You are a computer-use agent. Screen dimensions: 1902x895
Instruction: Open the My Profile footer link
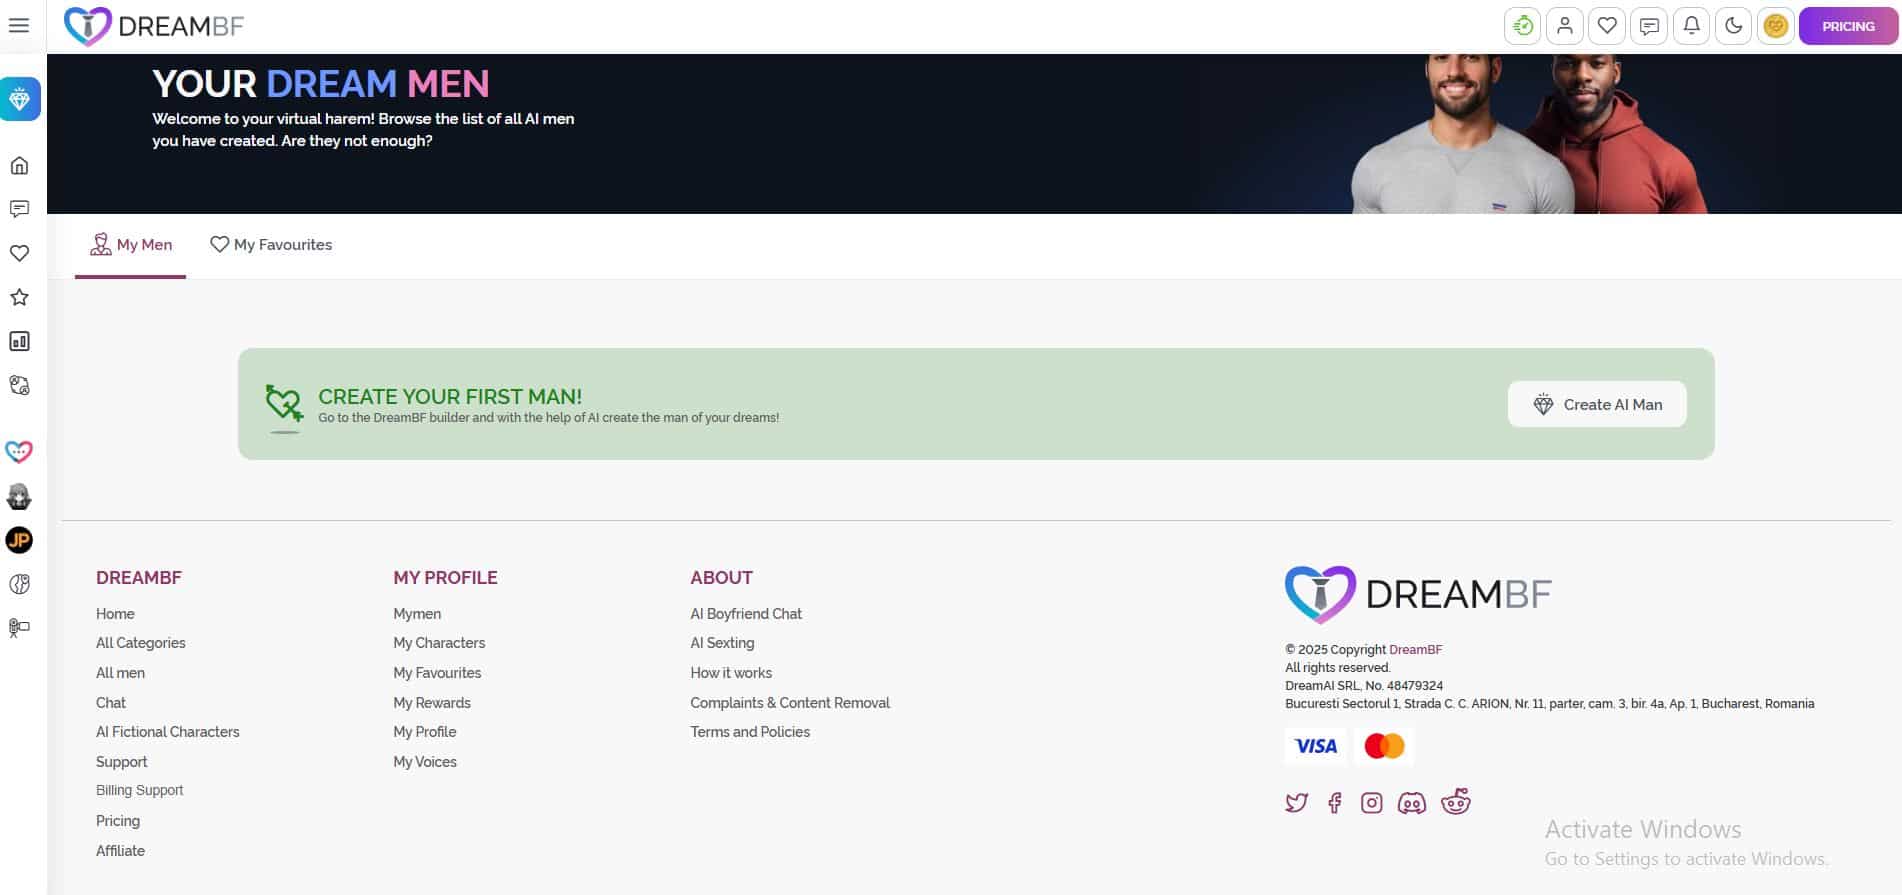(425, 732)
